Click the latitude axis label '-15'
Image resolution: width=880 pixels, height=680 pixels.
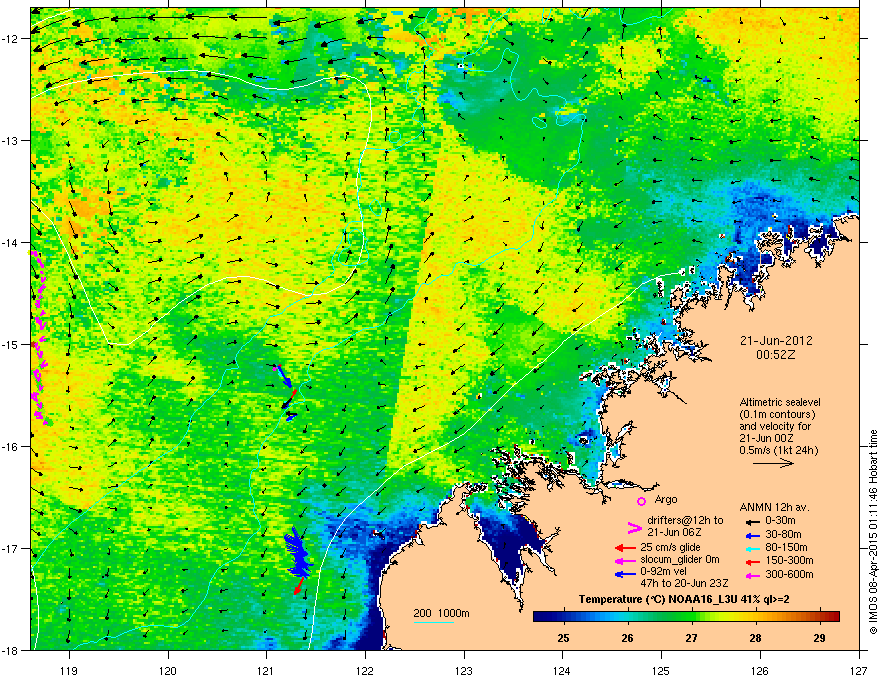10,344
